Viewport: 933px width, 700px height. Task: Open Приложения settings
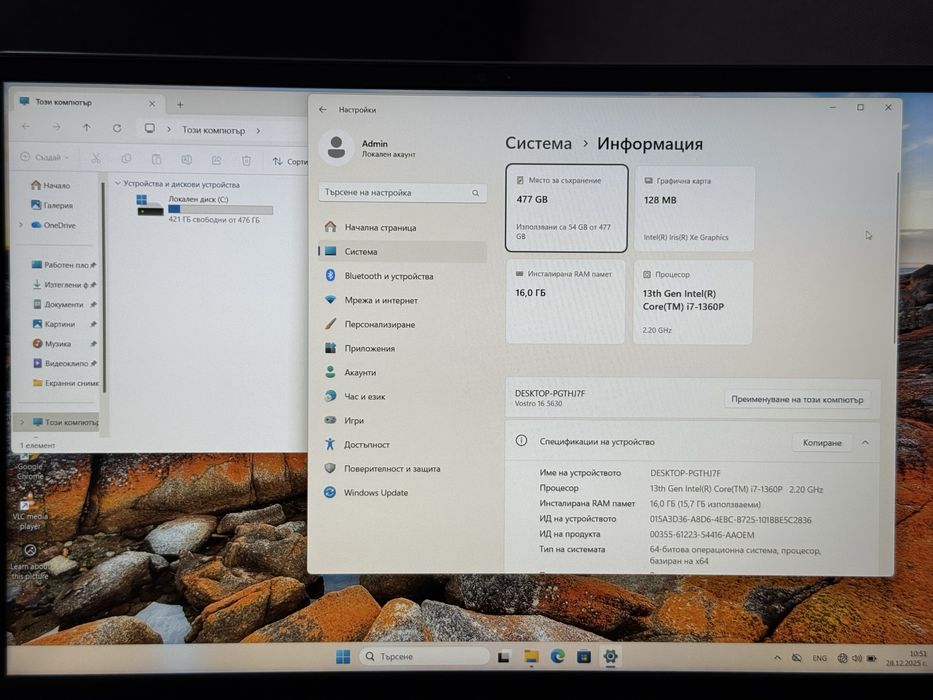[402, 348]
